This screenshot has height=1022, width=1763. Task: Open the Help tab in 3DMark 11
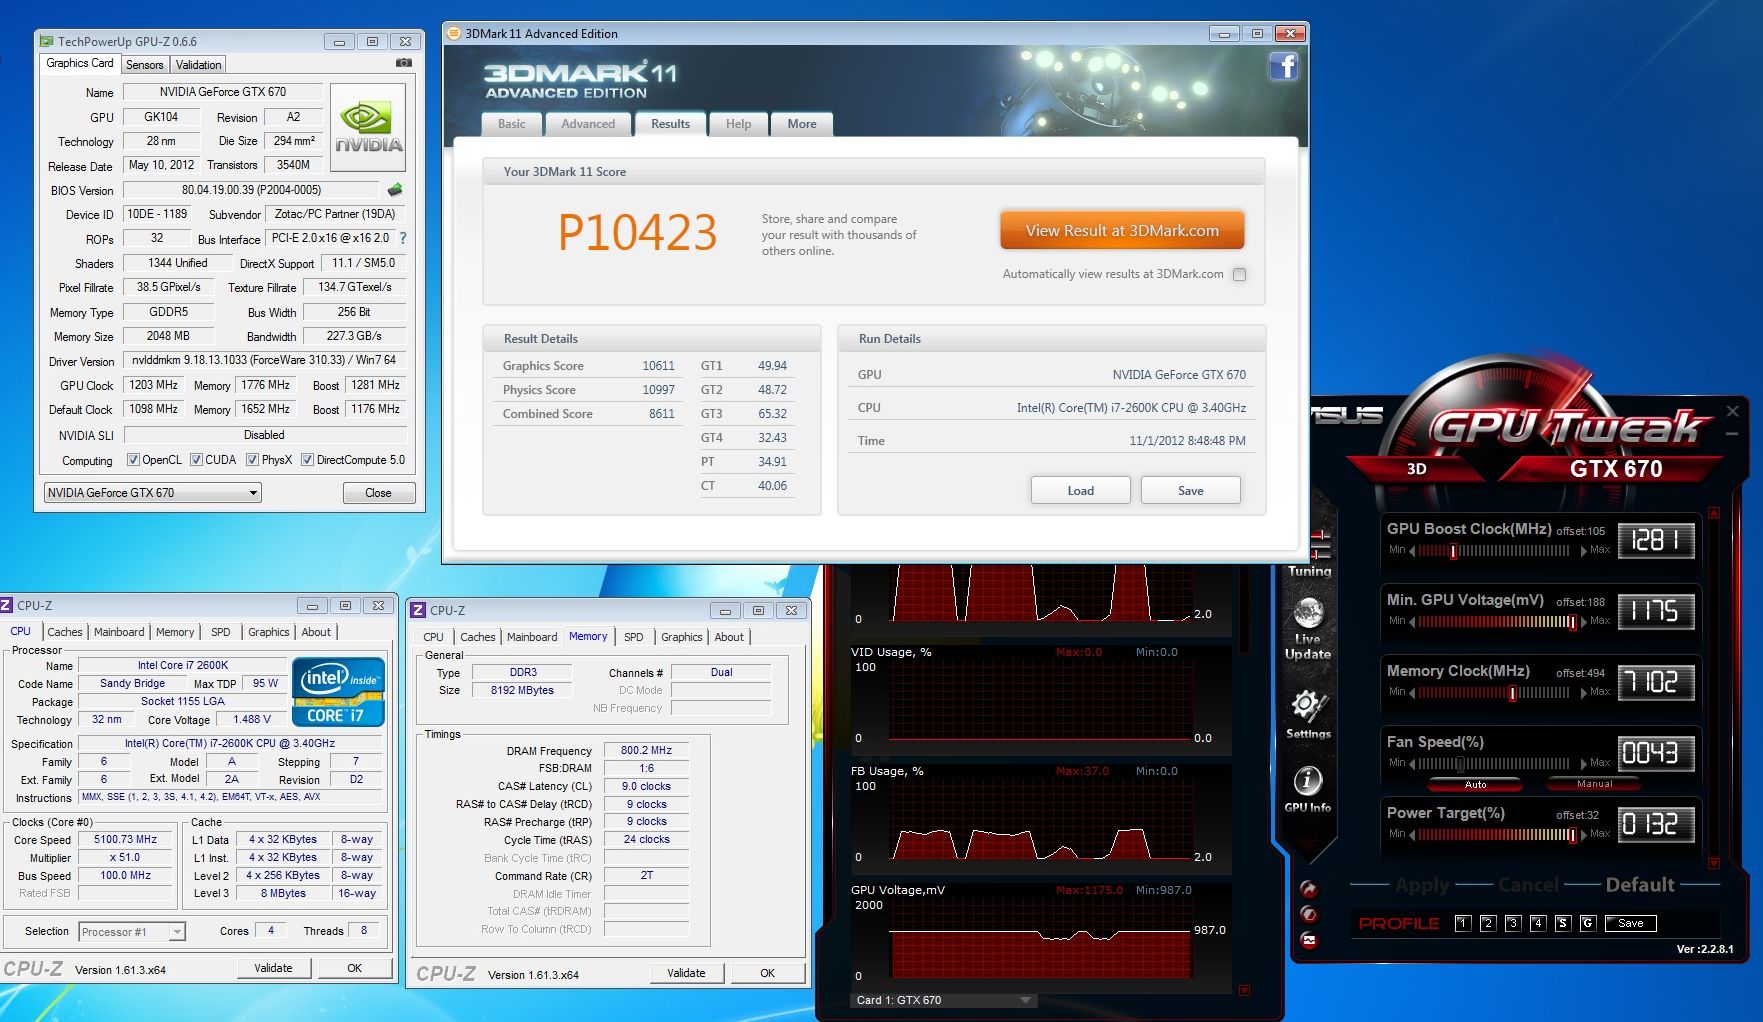[739, 124]
